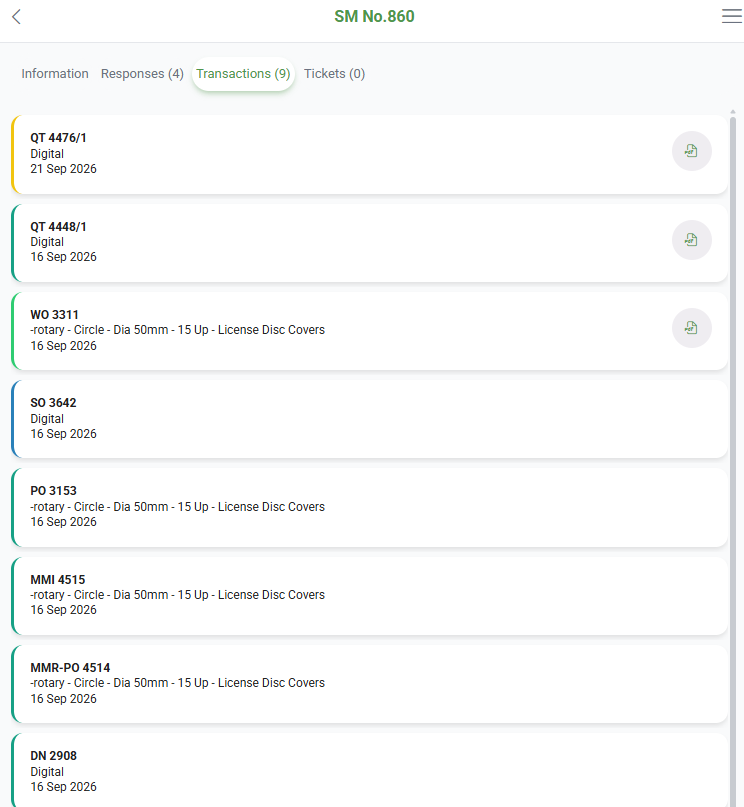Click the scrollbar up arrow
Image resolution: width=744 pixels, height=807 pixels.
(x=733, y=112)
